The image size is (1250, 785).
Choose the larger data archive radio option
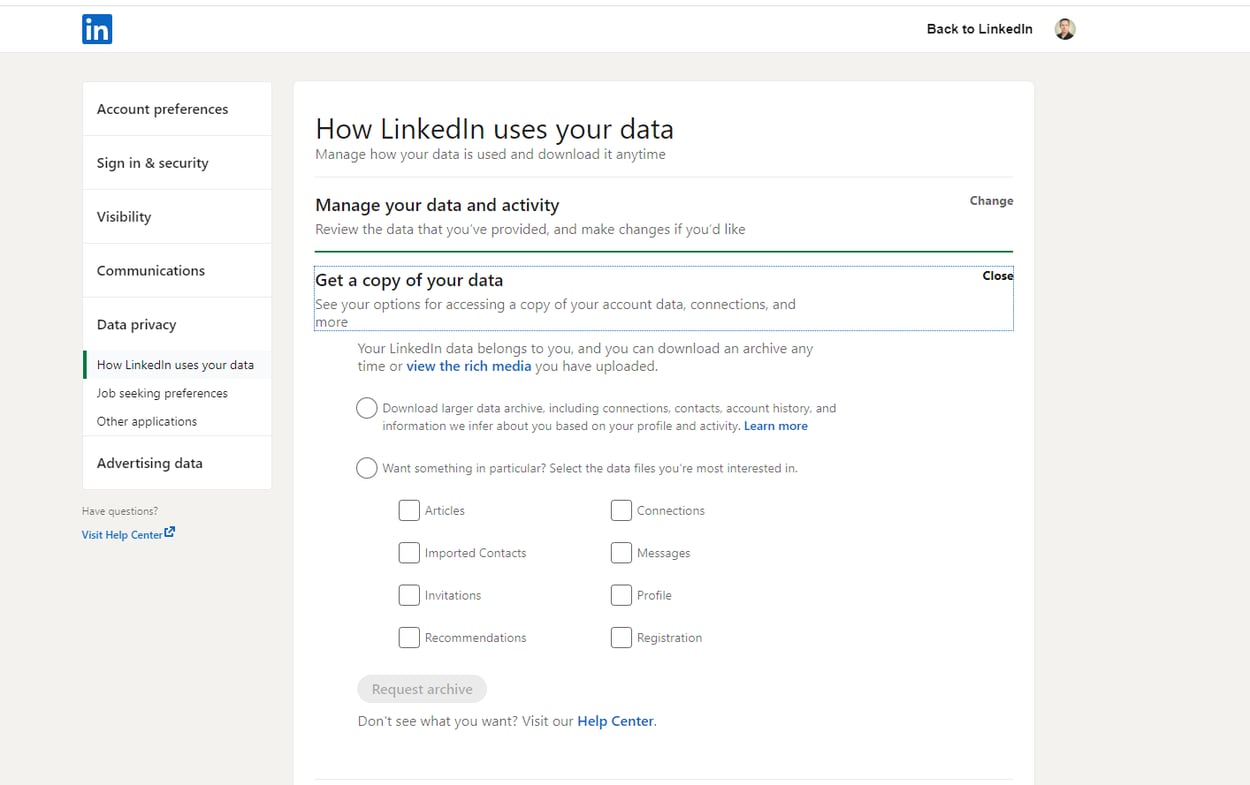click(366, 408)
